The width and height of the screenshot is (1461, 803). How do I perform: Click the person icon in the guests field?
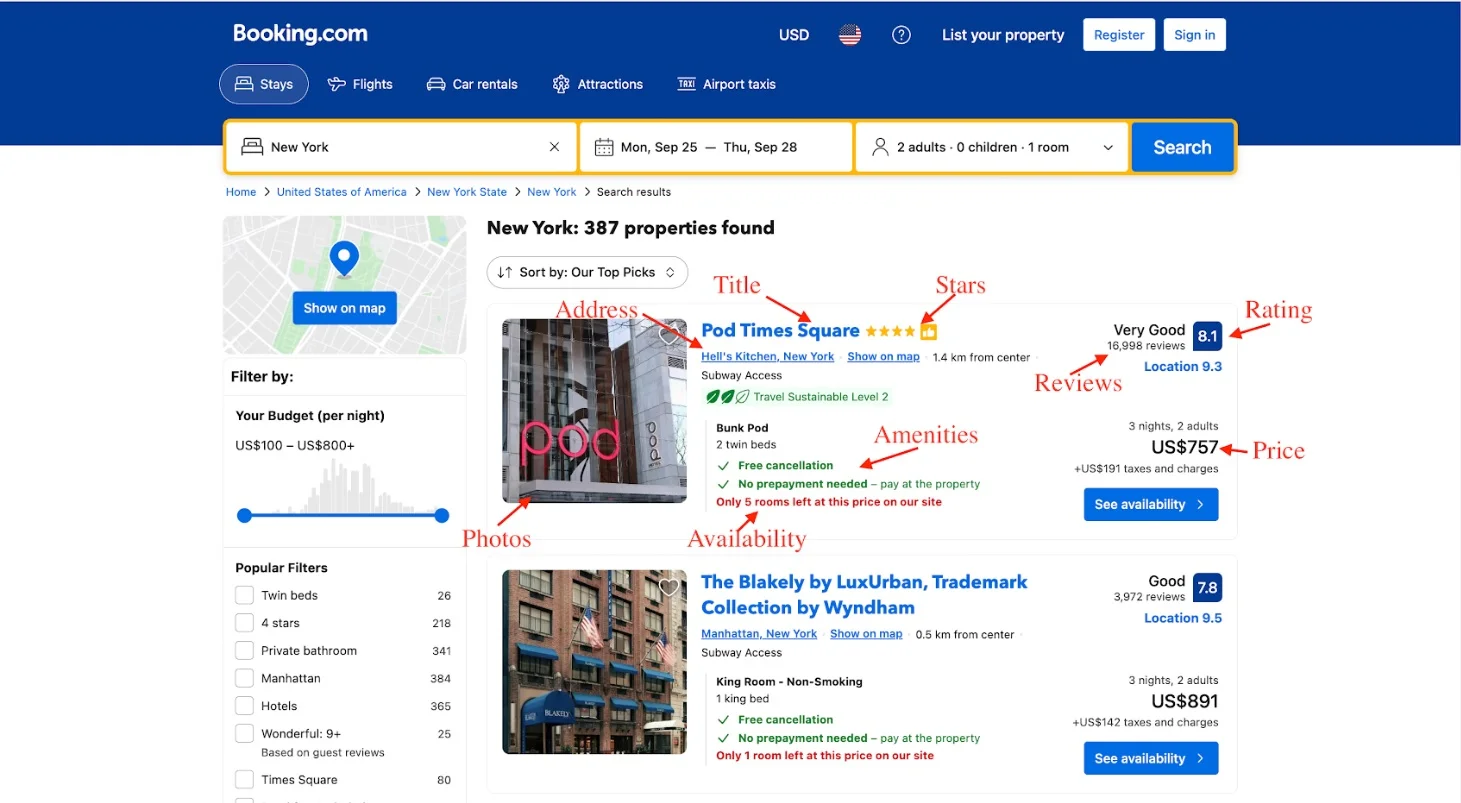click(x=880, y=147)
